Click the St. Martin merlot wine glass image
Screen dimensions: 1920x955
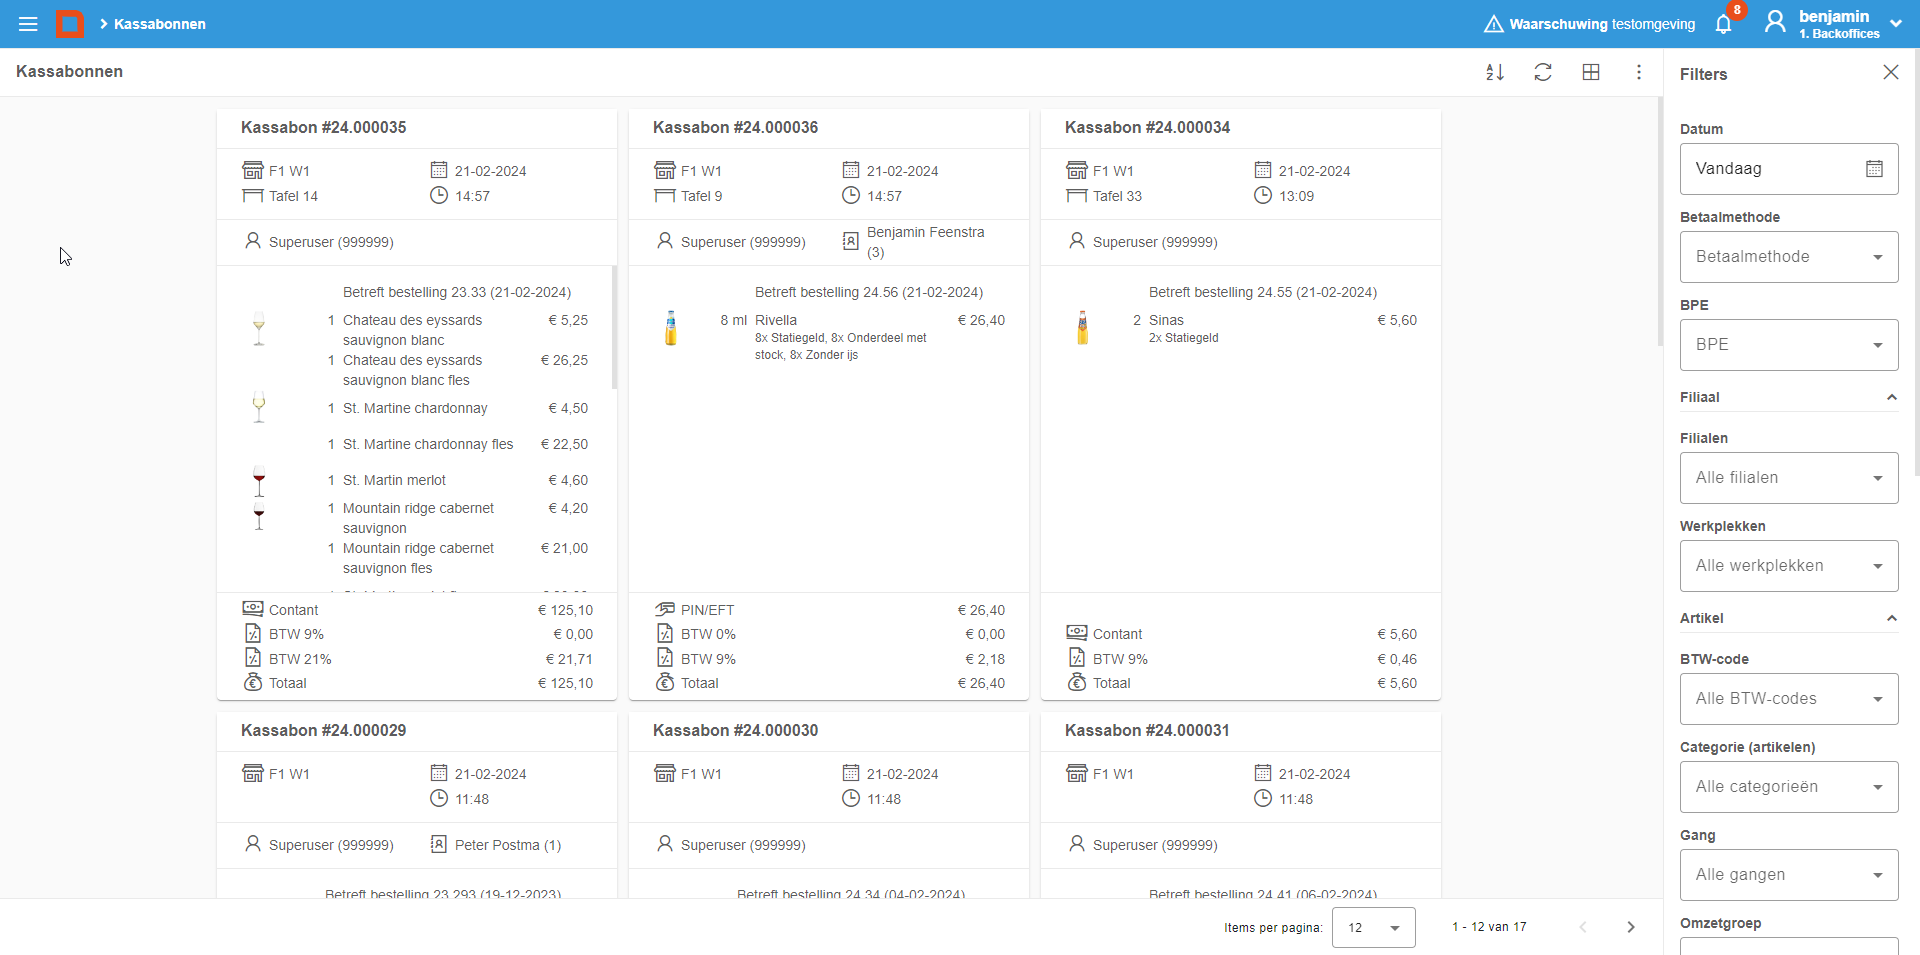259,481
